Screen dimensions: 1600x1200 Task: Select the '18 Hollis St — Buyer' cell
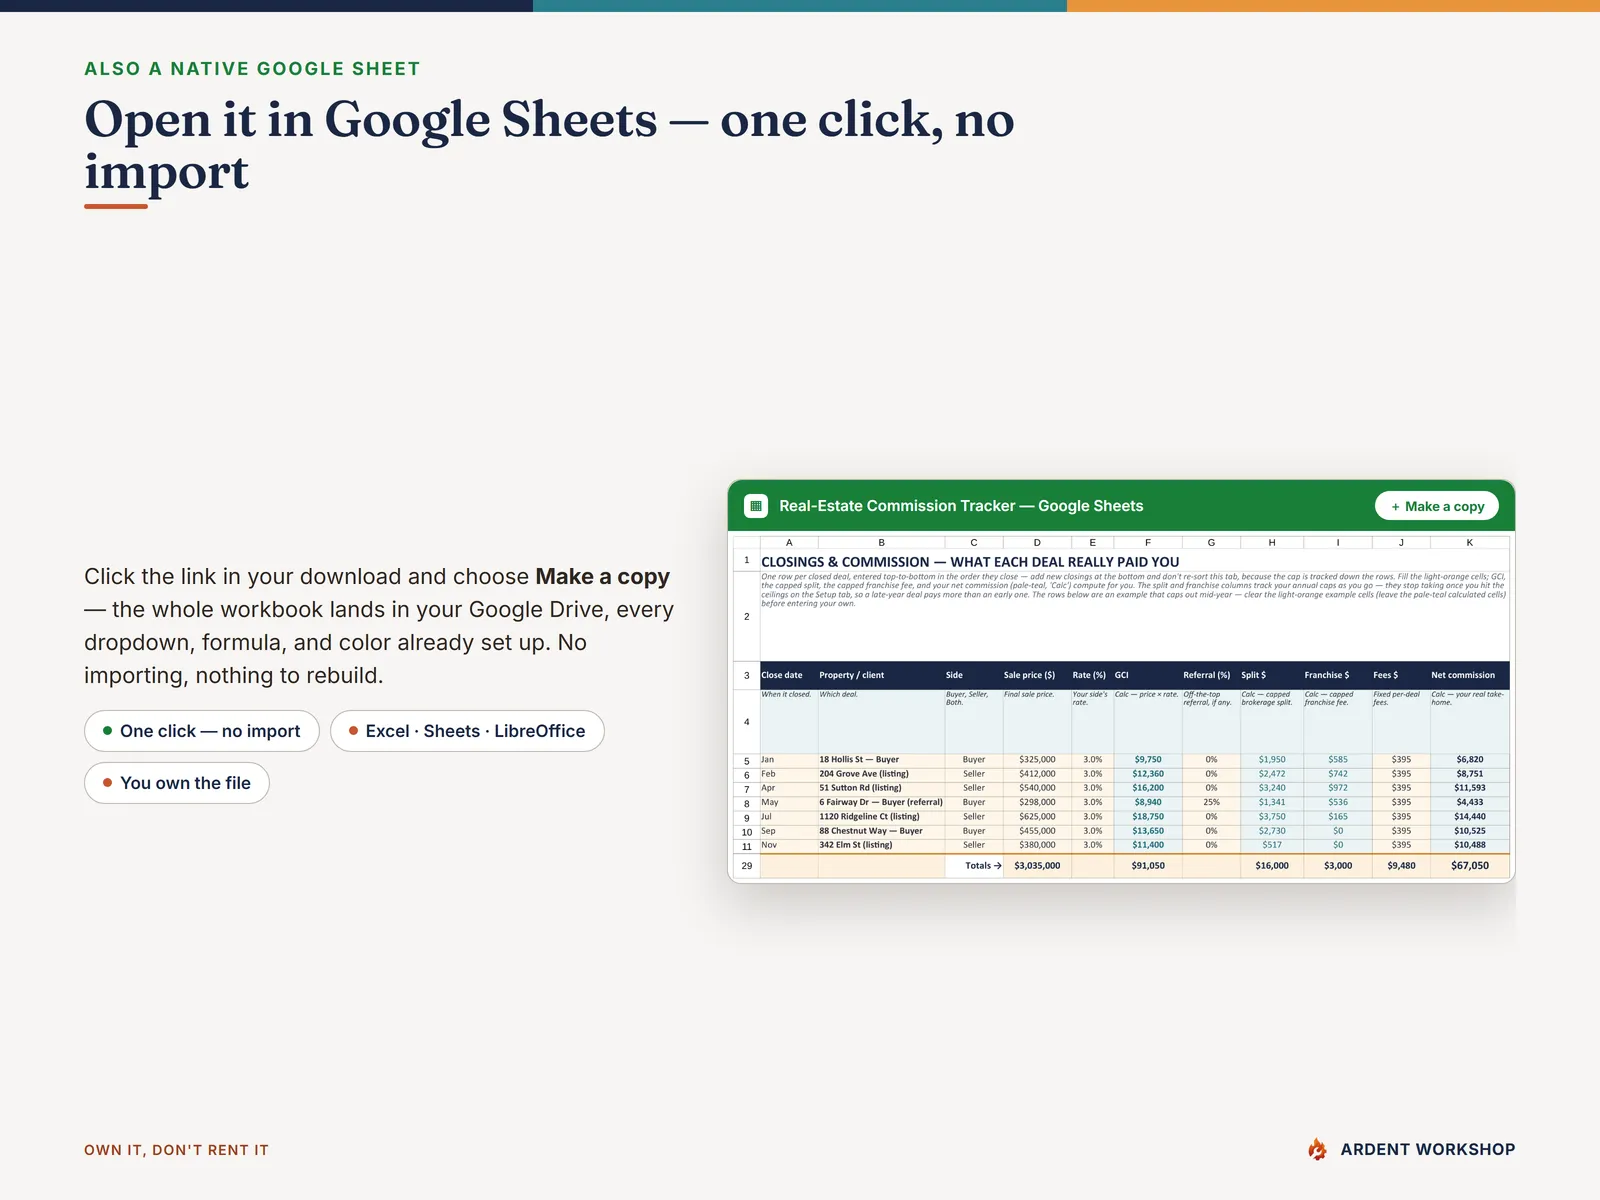click(881, 760)
